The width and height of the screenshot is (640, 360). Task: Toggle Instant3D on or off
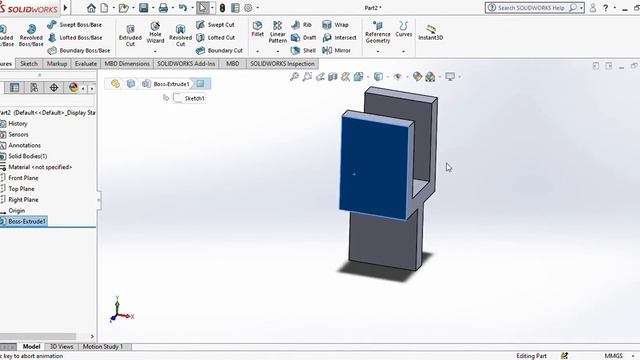tap(431, 32)
